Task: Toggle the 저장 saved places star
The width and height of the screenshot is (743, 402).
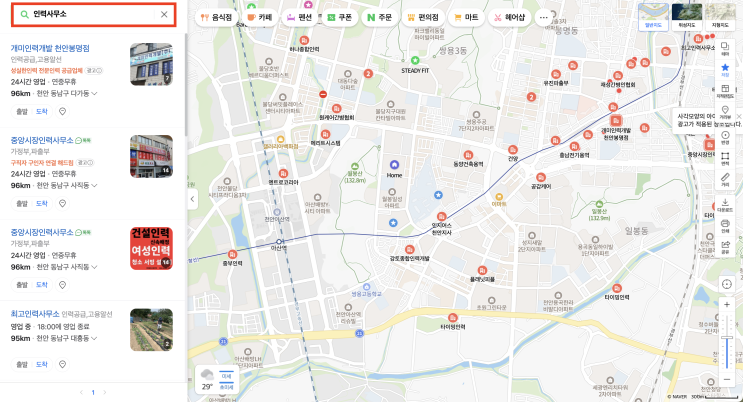Action: pos(725,70)
